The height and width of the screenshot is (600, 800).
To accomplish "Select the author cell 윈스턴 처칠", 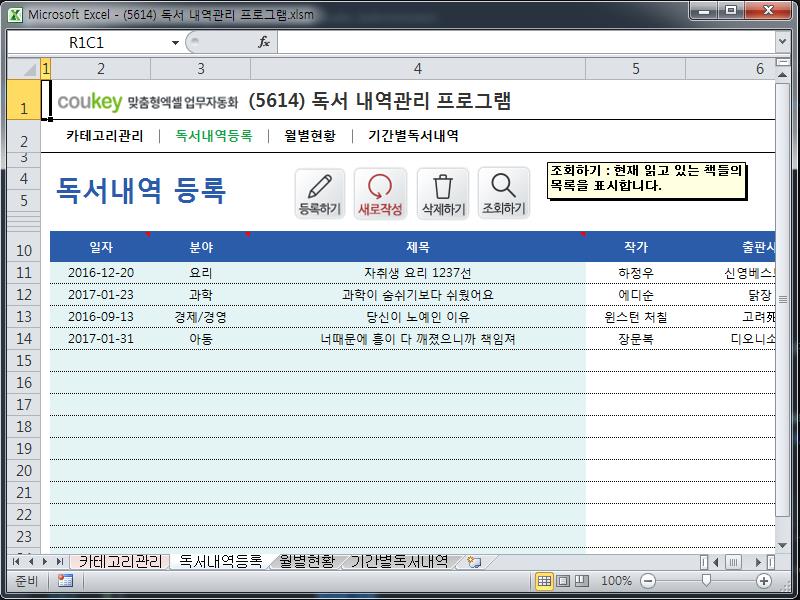I will (x=636, y=317).
